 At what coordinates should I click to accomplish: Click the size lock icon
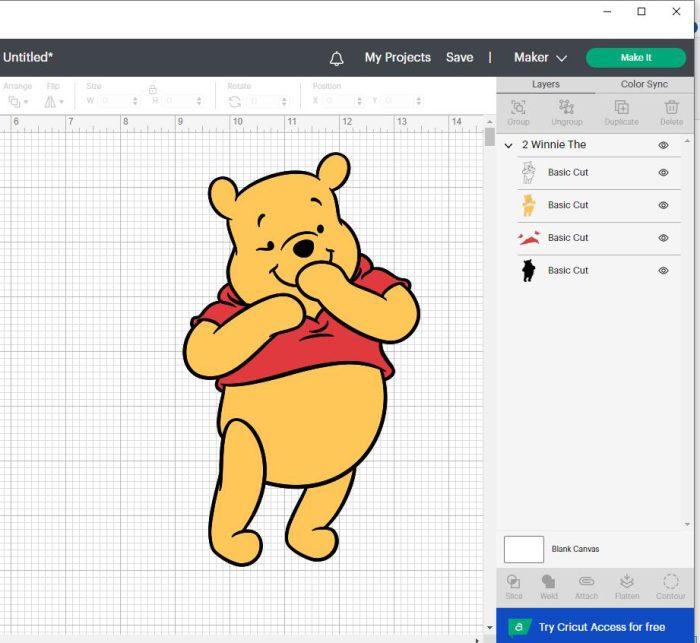[x=153, y=90]
